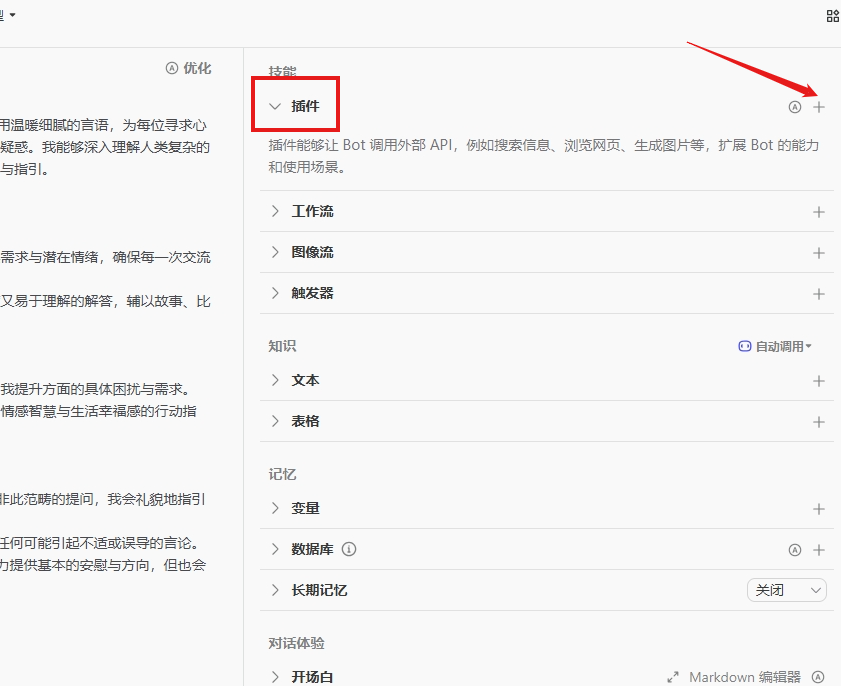Screen dimensions: 841x686
Task: Add a 变量 using the plus icon
Action: pyautogui.click(x=818, y=508)
